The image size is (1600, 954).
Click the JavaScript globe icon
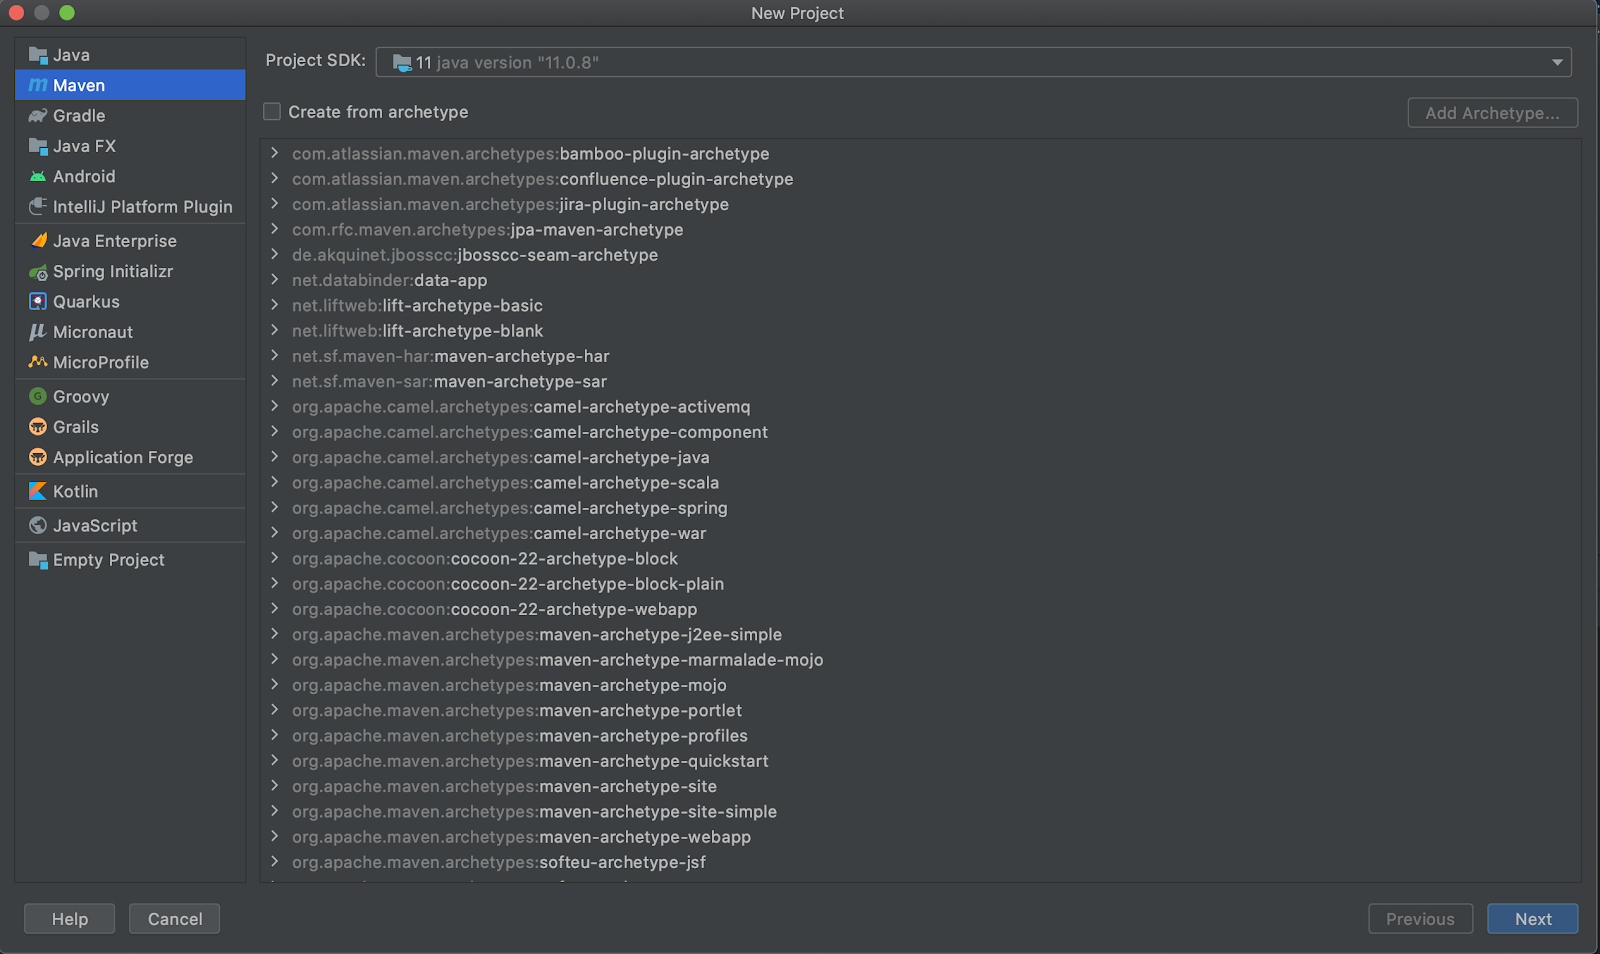(38, 526)
